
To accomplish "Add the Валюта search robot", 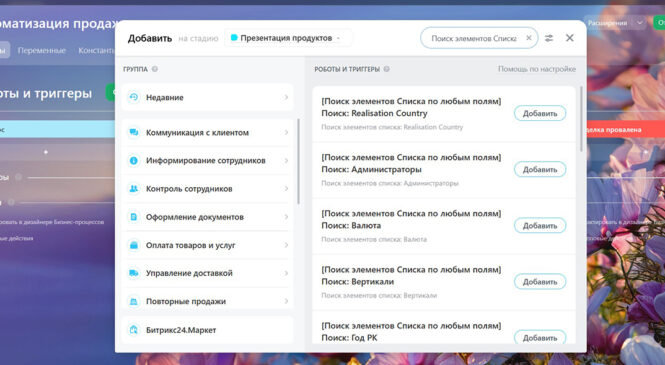I will coord(540,226).
